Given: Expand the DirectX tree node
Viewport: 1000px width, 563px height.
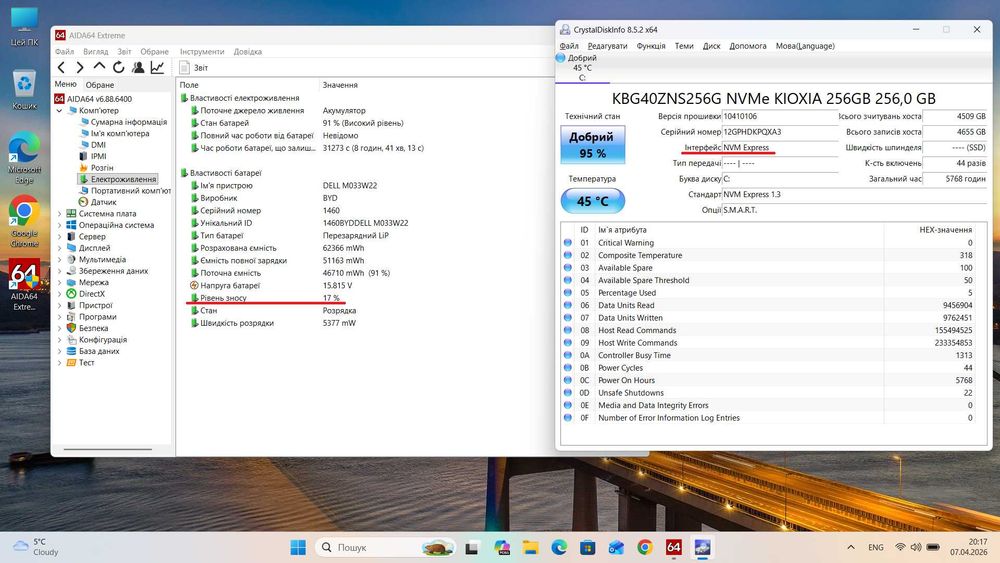Looking at the screenshot, I should click(59, 294).
